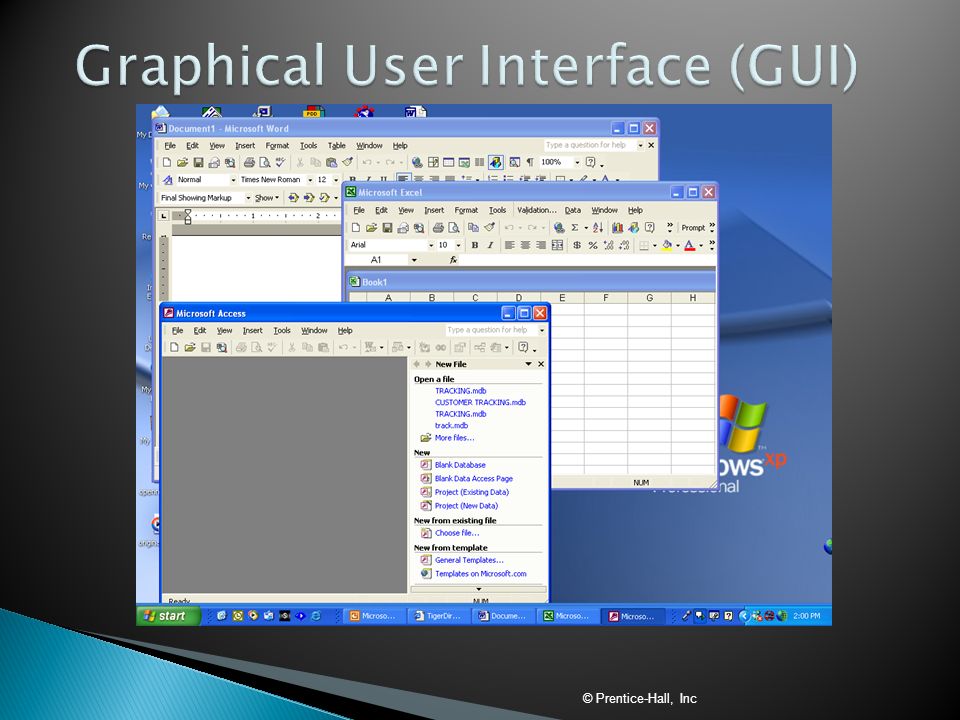Open Final Showing Markup dropdown
Screen dimensions: 960x720
[x=248, y=198]
